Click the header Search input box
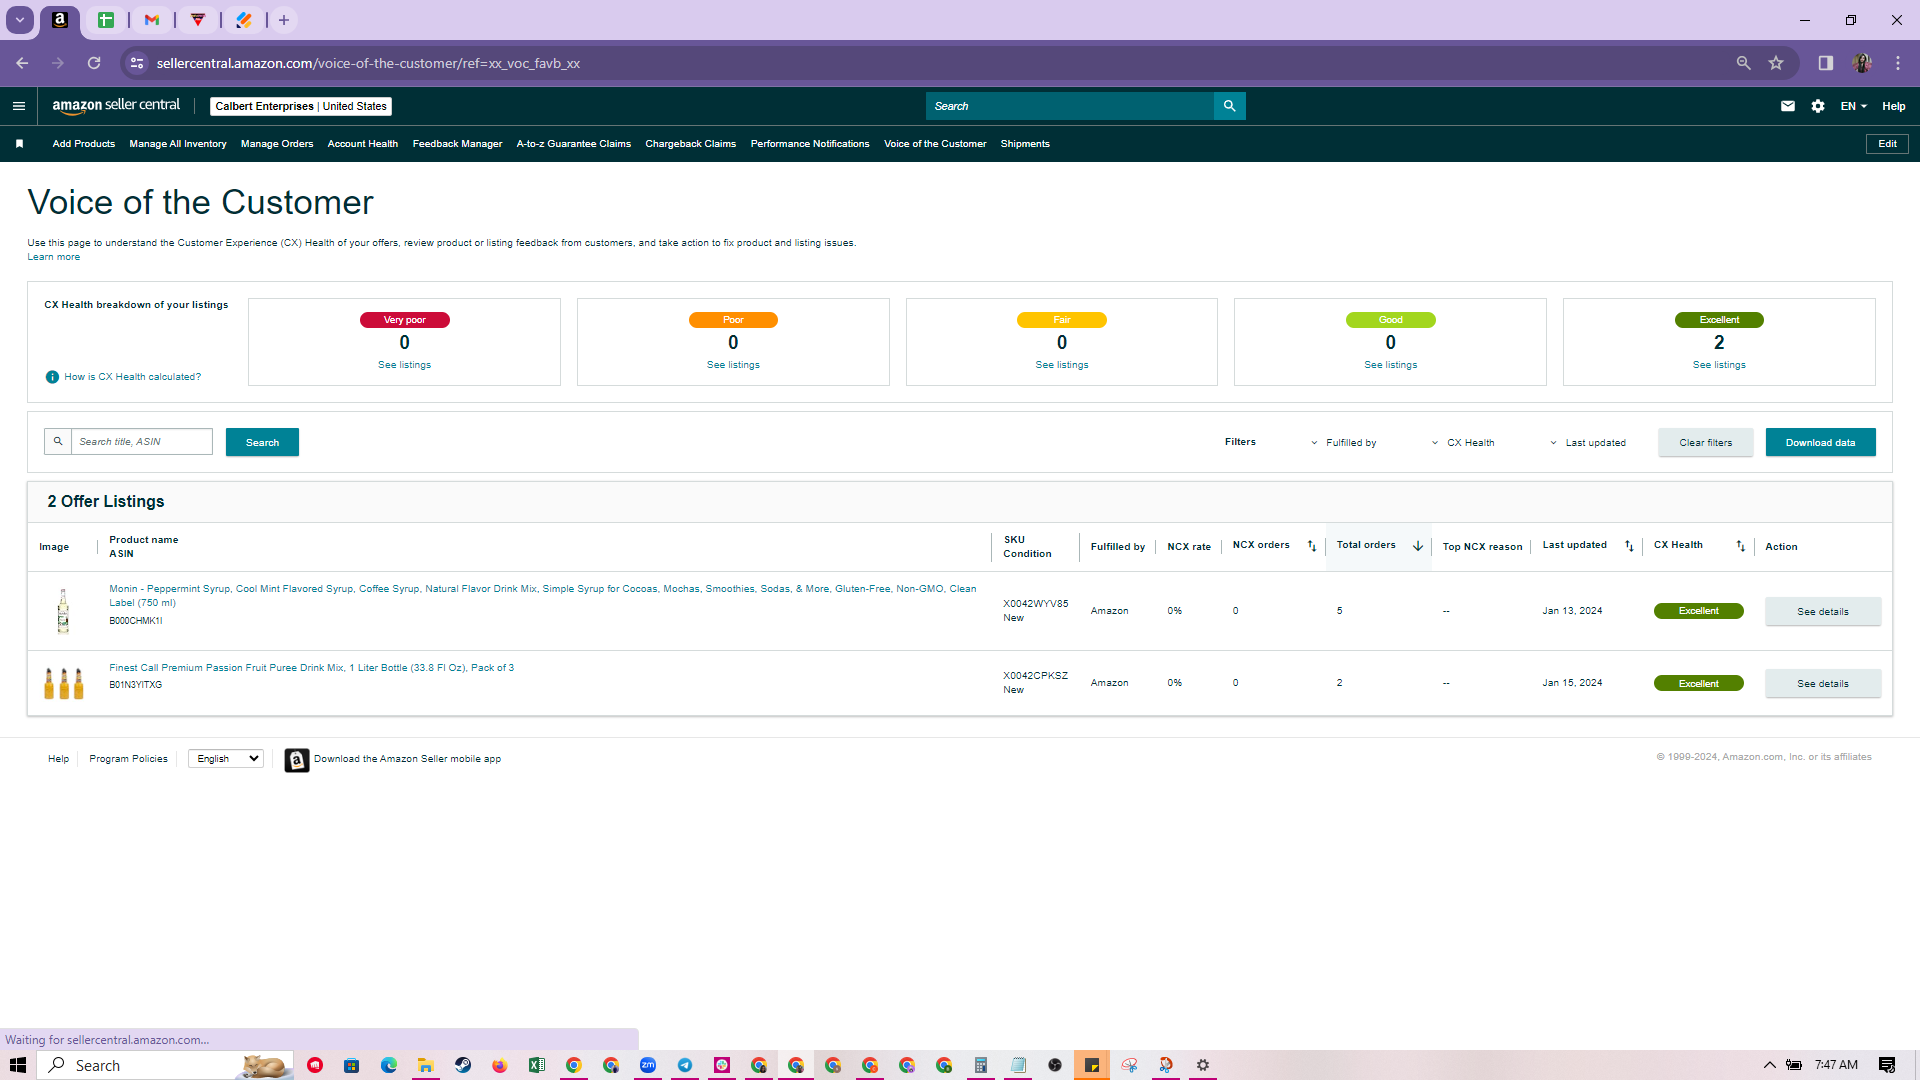Image resolution: width=1920 pixels, height=1080 pixels. 1070,106
